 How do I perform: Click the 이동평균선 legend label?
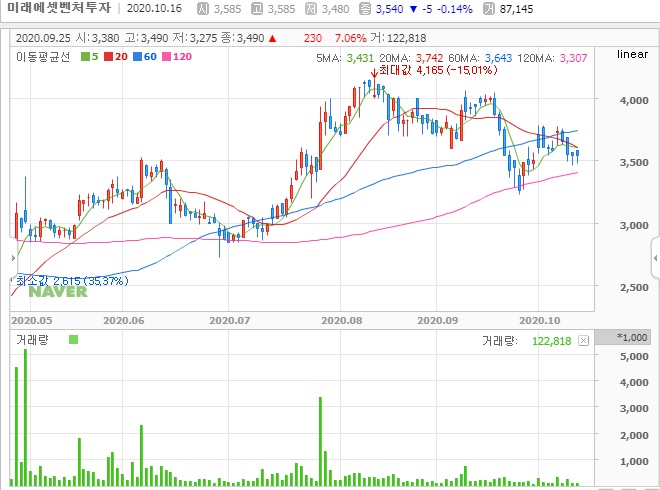(x=43, y=57)
